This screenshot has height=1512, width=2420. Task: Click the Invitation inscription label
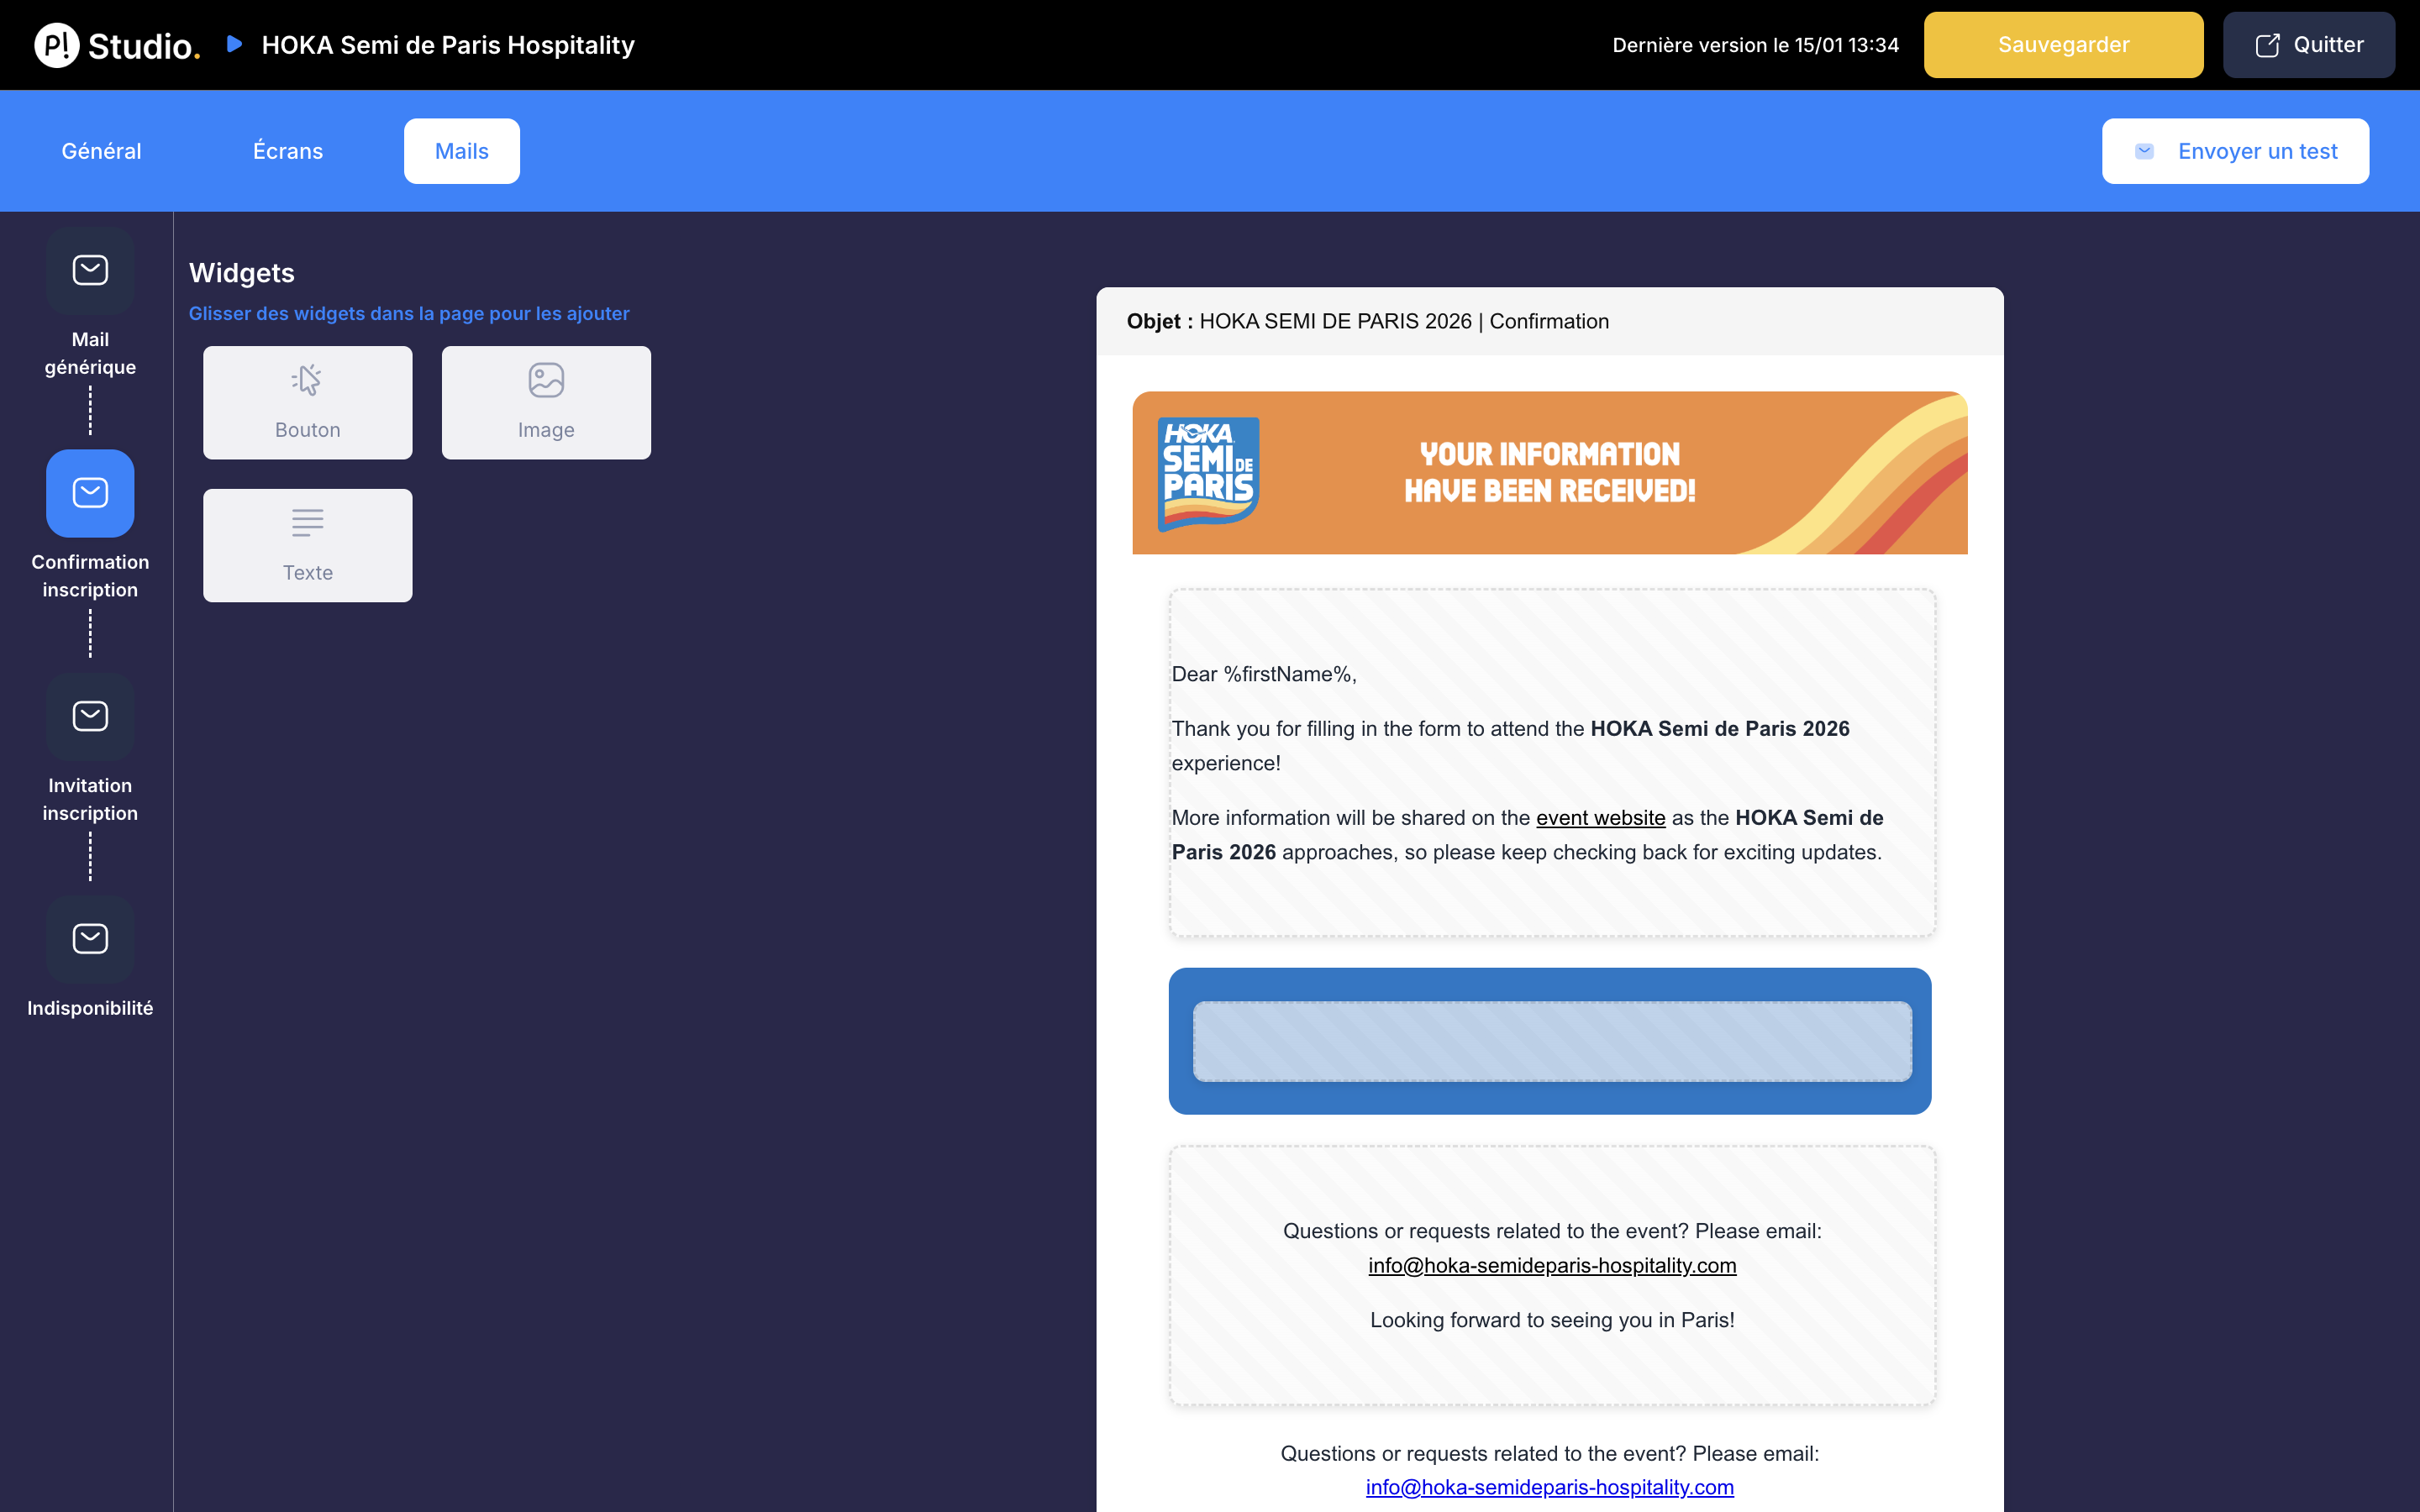(90, 799)
